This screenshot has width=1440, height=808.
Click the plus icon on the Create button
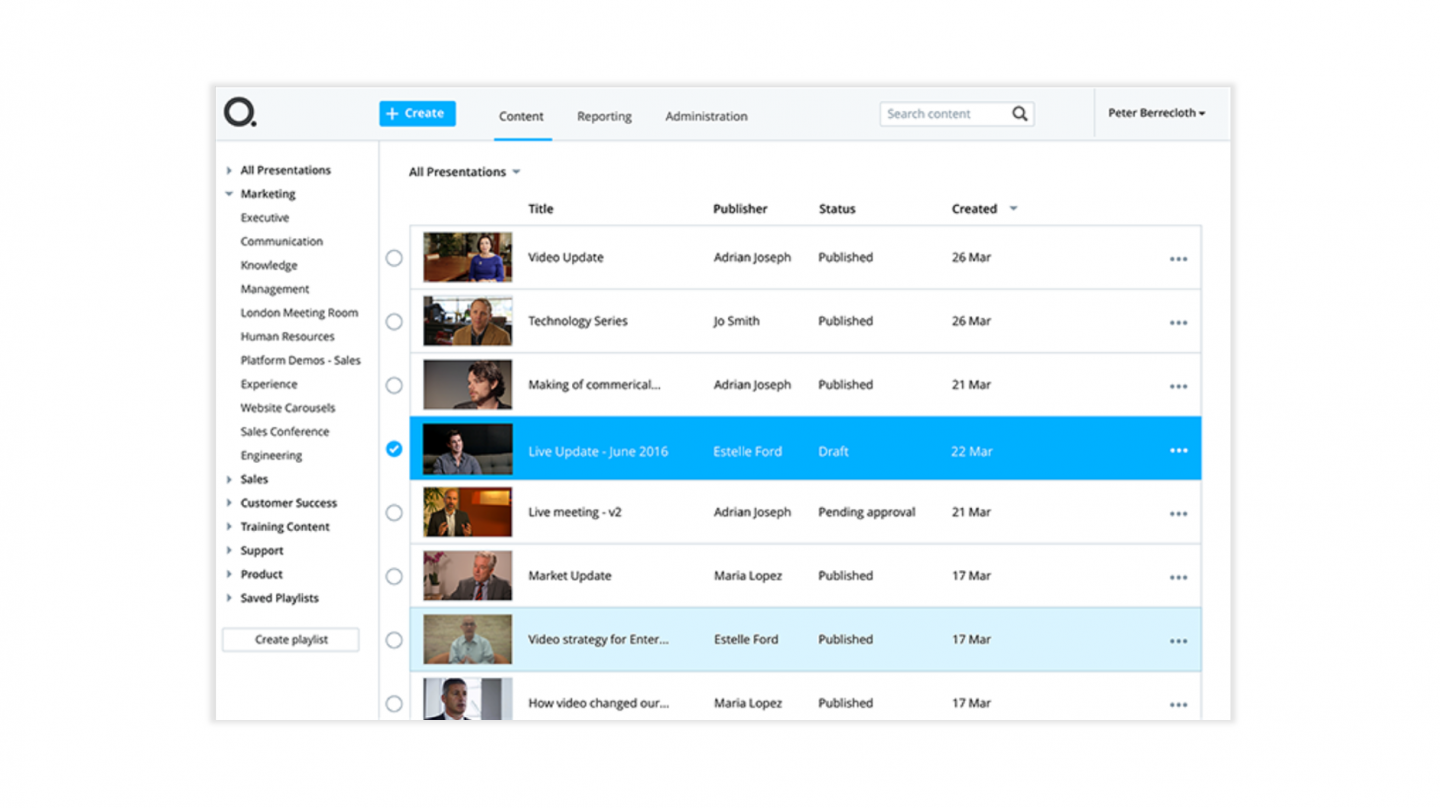pyautogui.click(x=390, y=113)
